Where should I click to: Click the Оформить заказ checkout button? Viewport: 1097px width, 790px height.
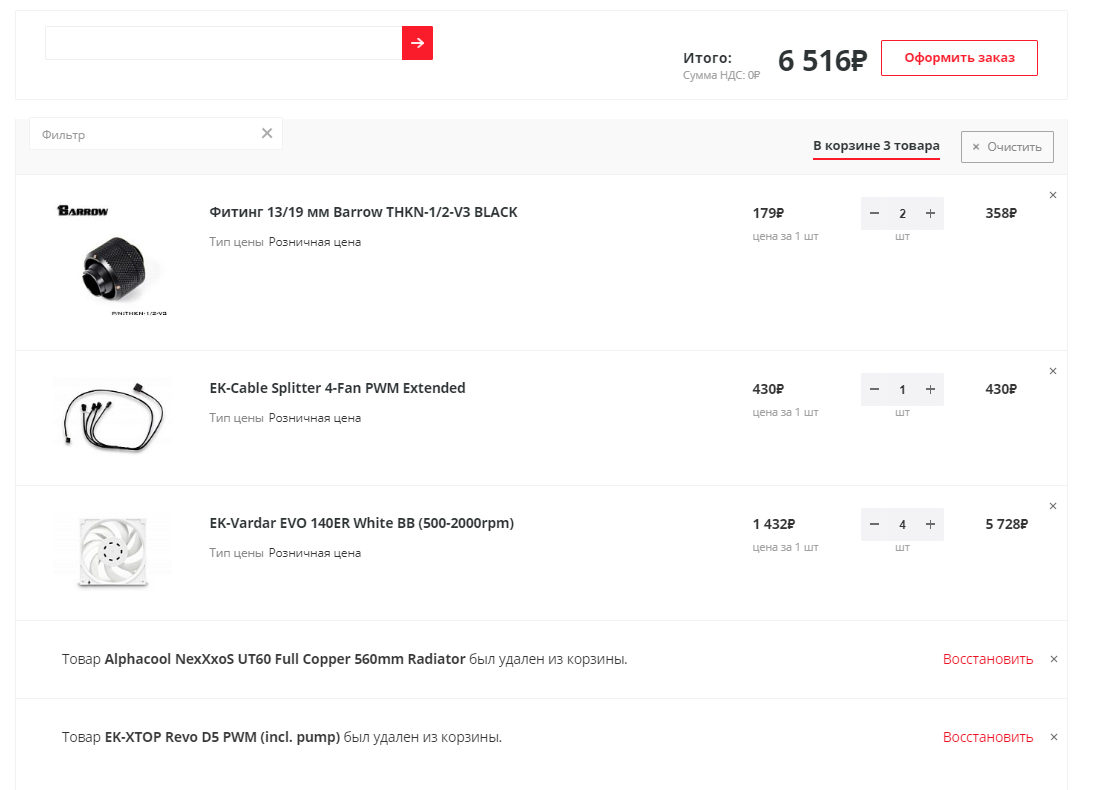tap(959, 58)
